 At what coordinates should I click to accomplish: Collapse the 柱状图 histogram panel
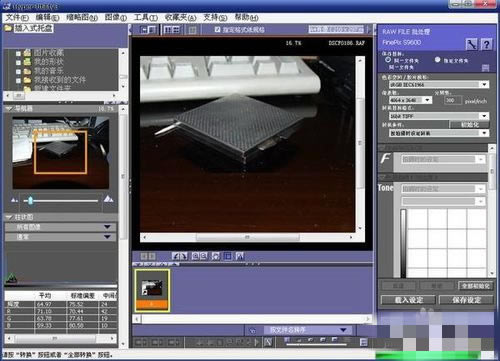pos(9,217)
